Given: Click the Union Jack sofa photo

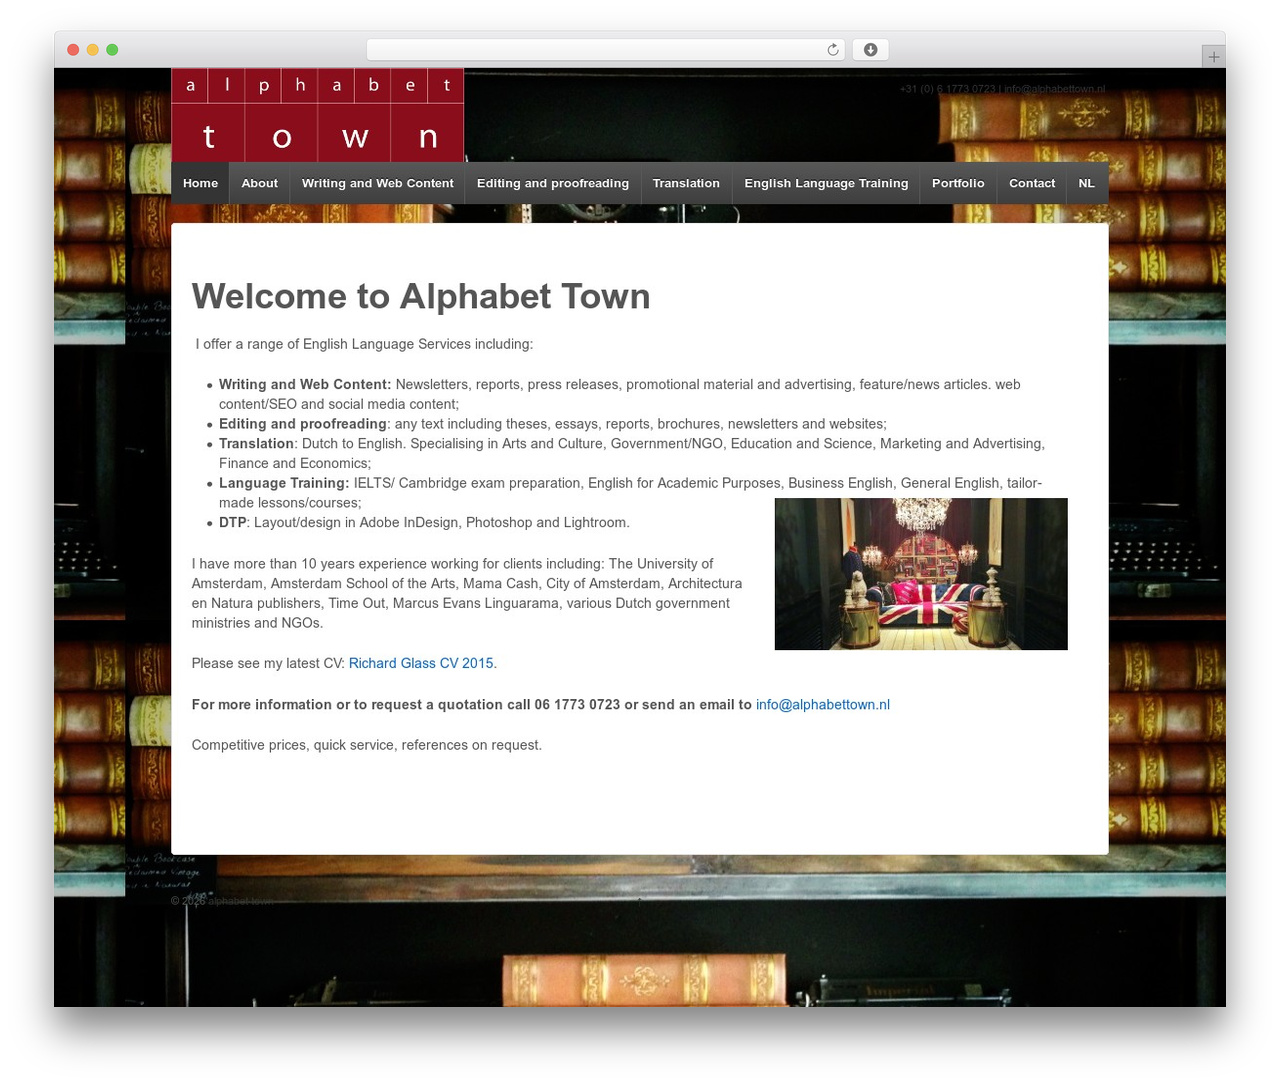Looking at the screenshot, I should click(921, 574).
